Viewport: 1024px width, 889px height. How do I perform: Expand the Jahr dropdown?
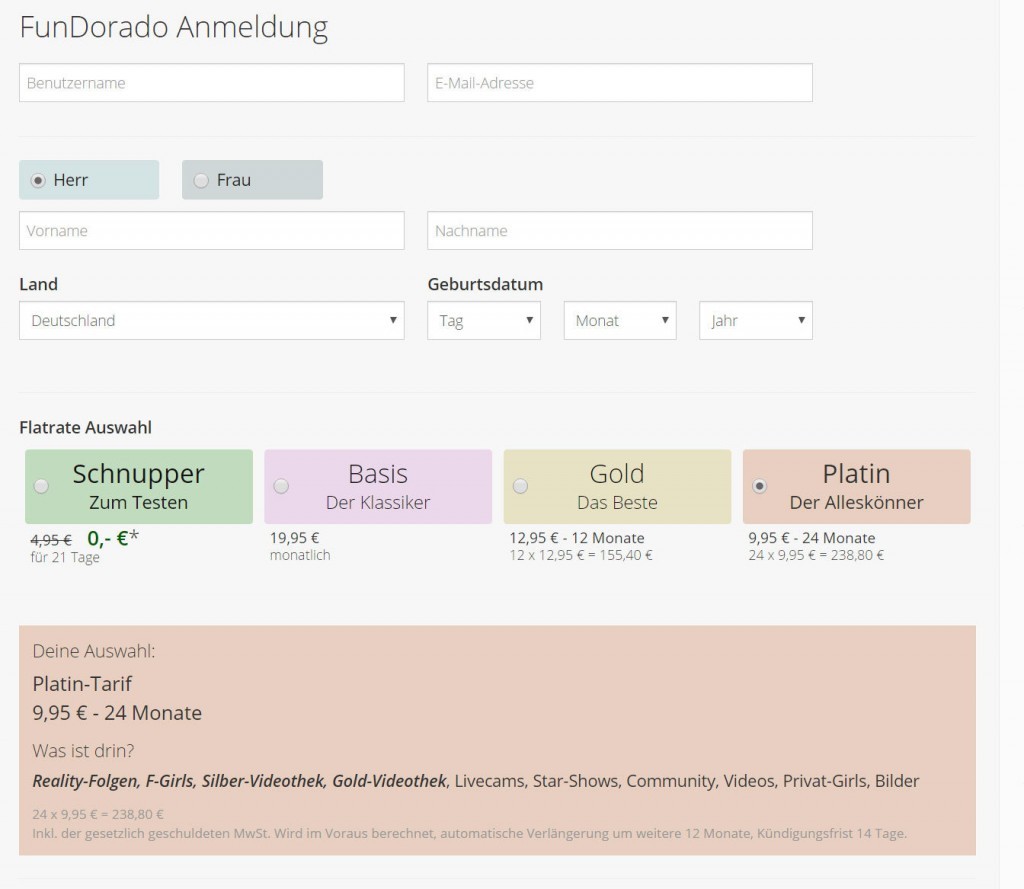coord(755,321)
